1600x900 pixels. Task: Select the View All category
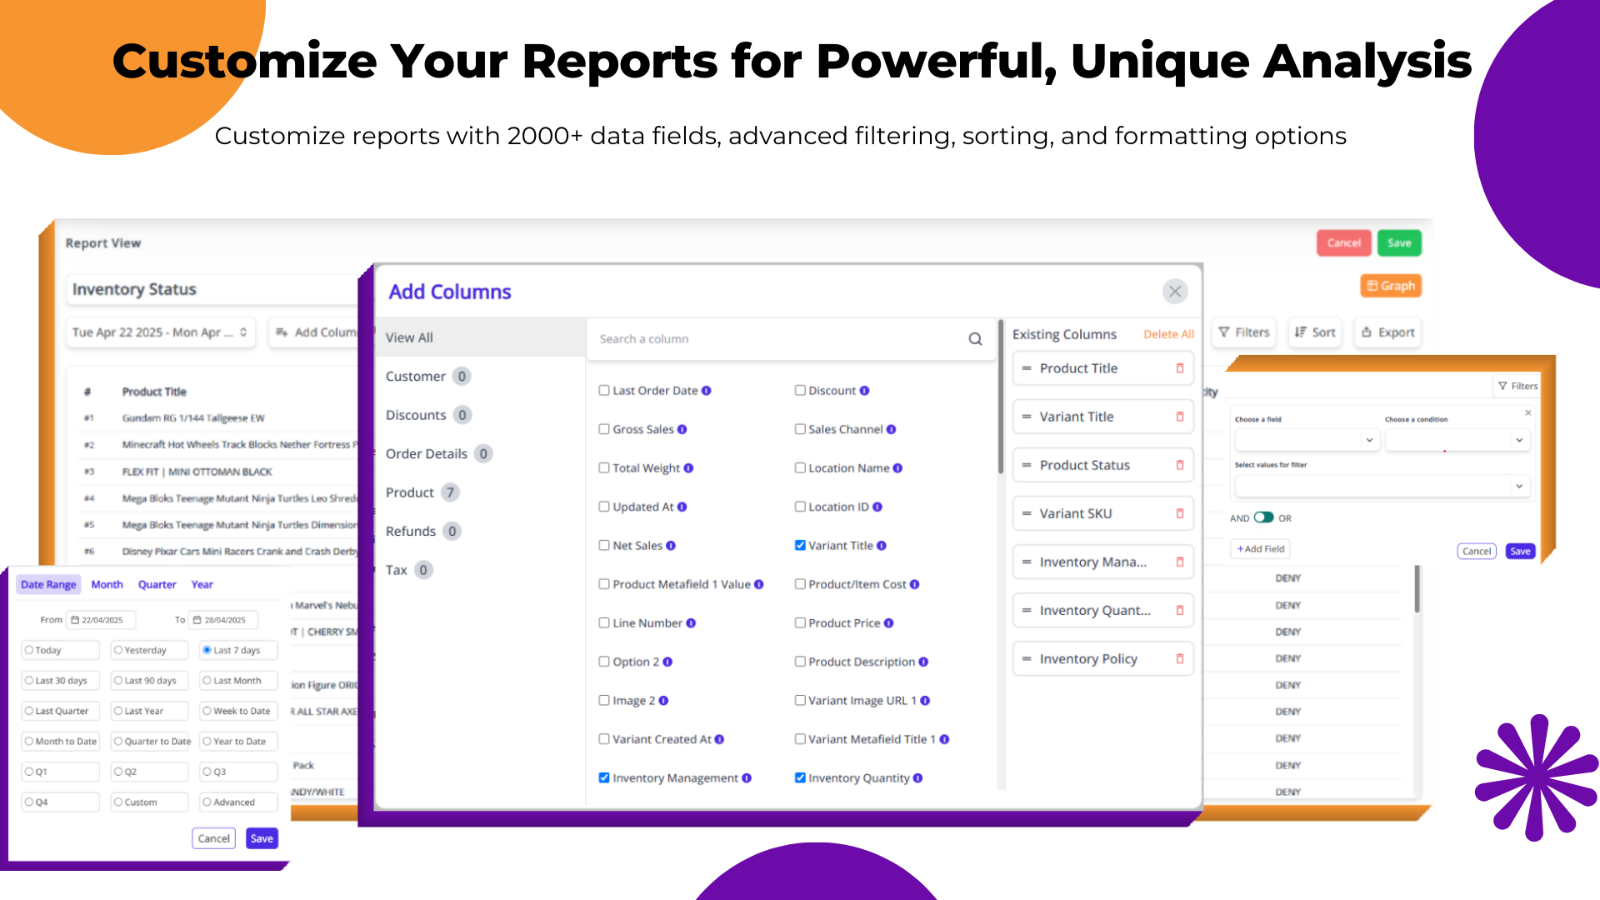(480, 338)
